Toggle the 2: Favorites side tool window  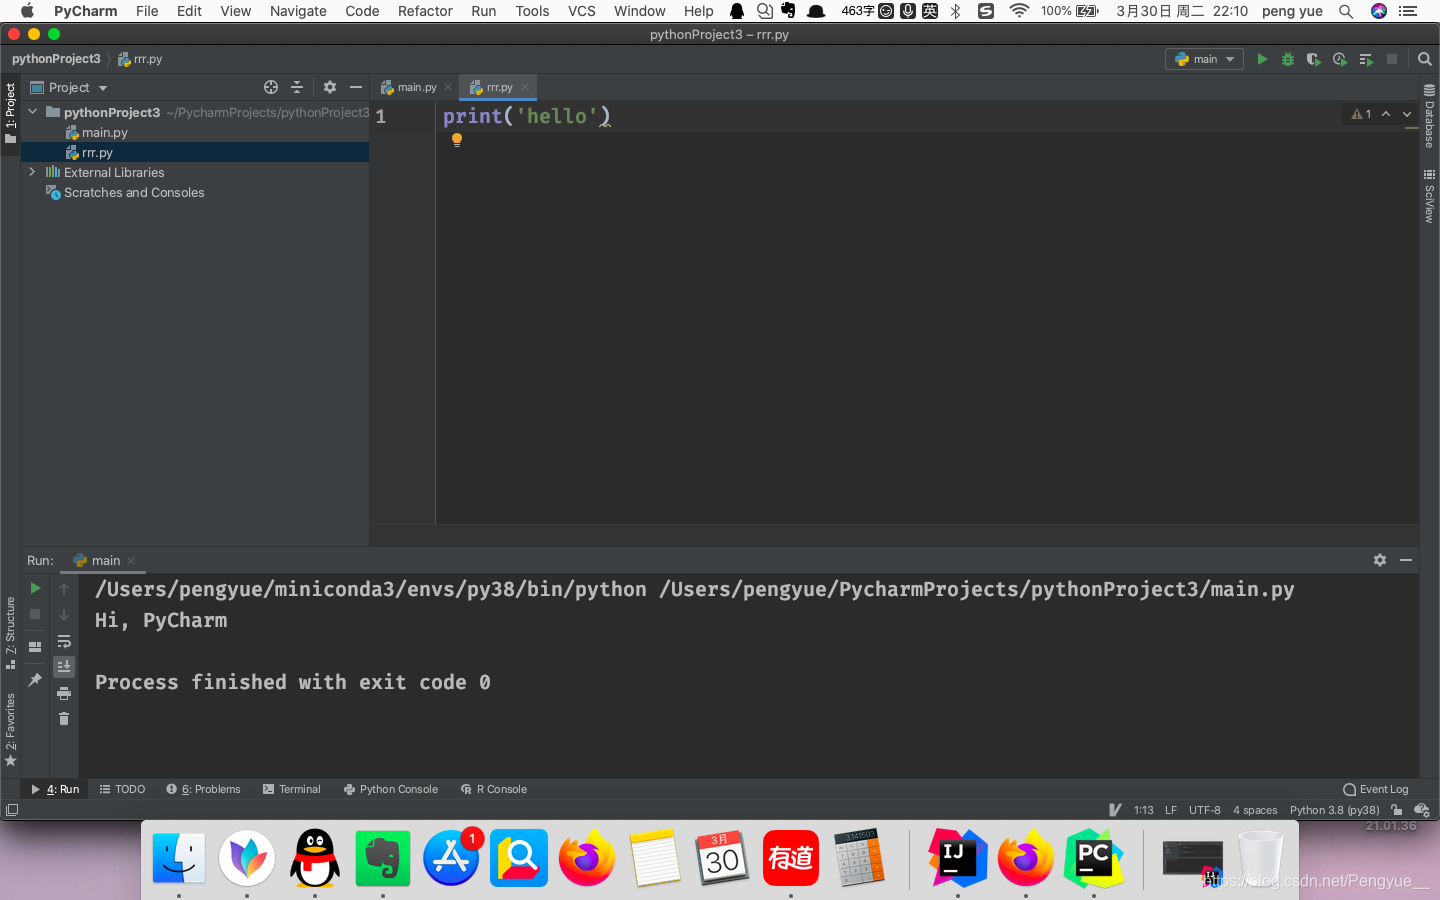coord(10,730)
